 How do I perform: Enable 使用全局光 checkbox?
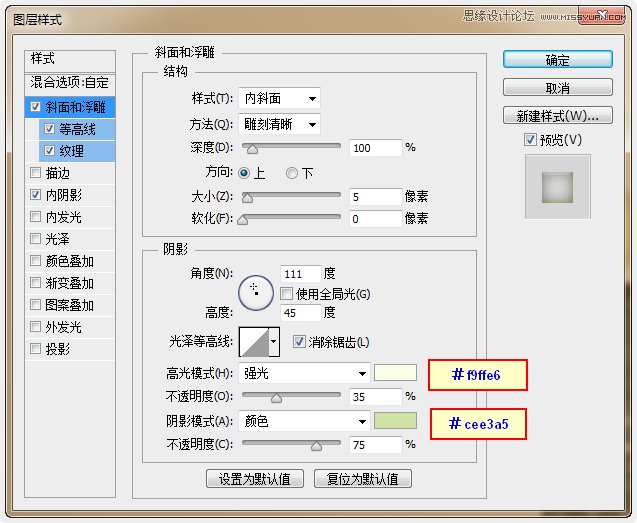[x=287, y=294]
